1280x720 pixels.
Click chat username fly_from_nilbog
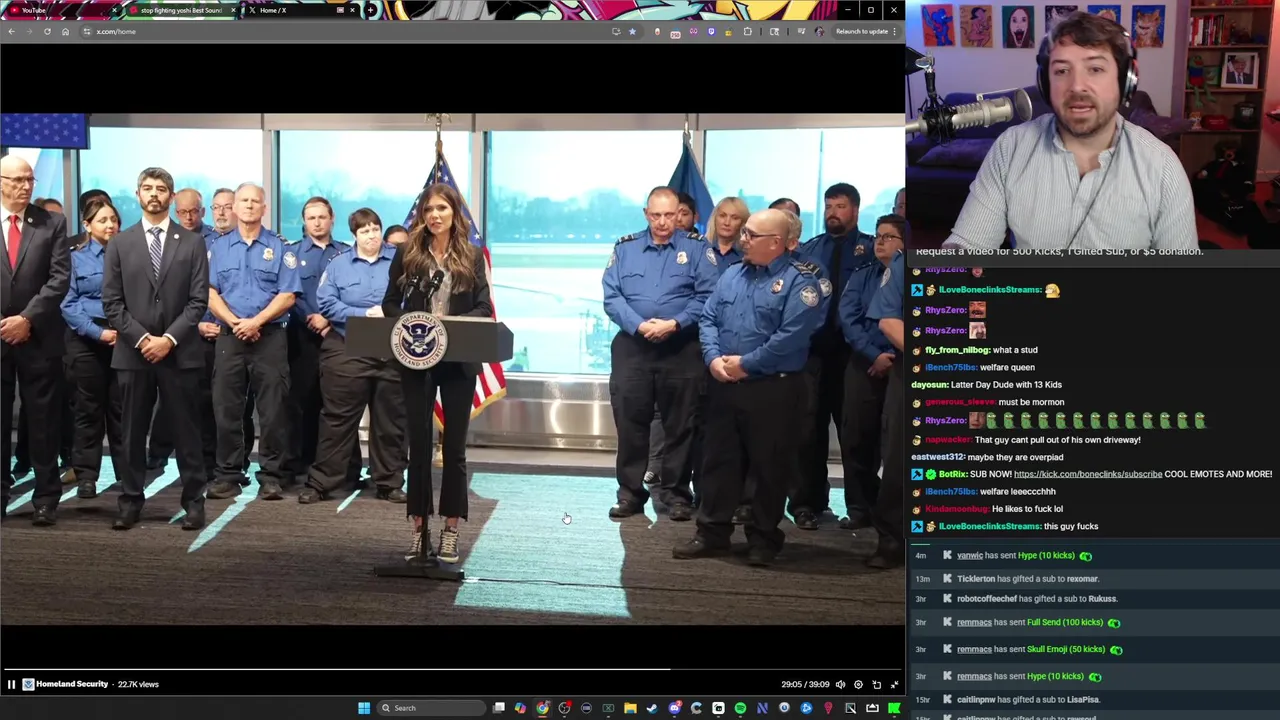pyautogui.click(x=956, y=350)
